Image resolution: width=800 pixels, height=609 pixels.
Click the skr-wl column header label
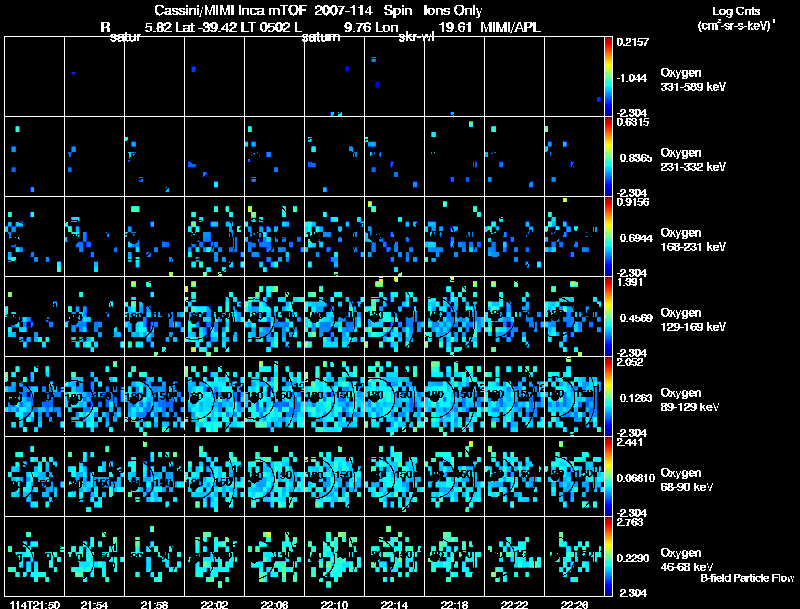[x=414, y=39]
